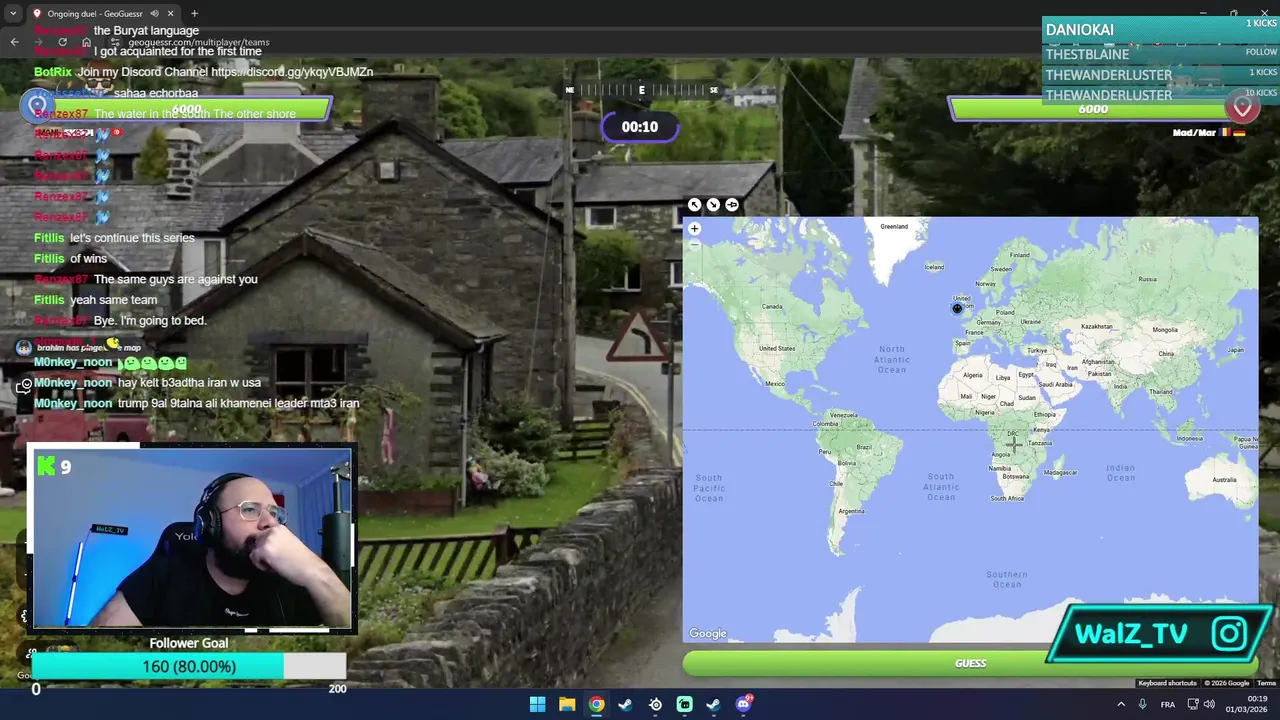Open the second Steam taskbar icon
This screenshot has width=1280, height=720.
[713, 704]
